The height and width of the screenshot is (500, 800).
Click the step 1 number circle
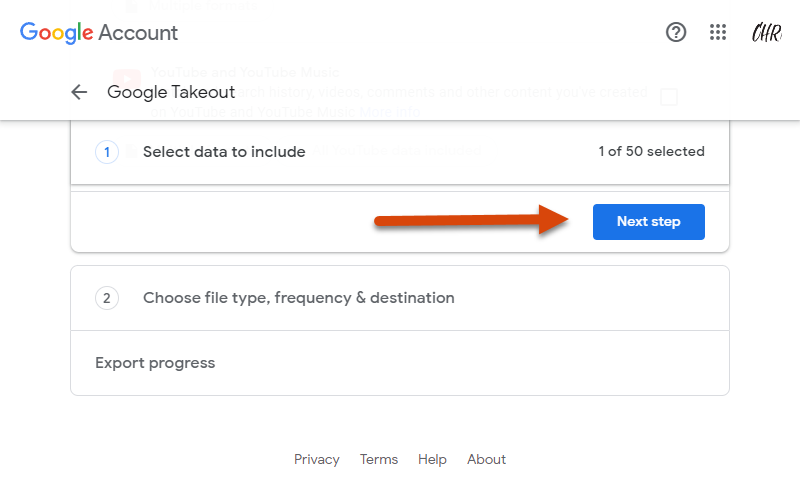(107, 152)
